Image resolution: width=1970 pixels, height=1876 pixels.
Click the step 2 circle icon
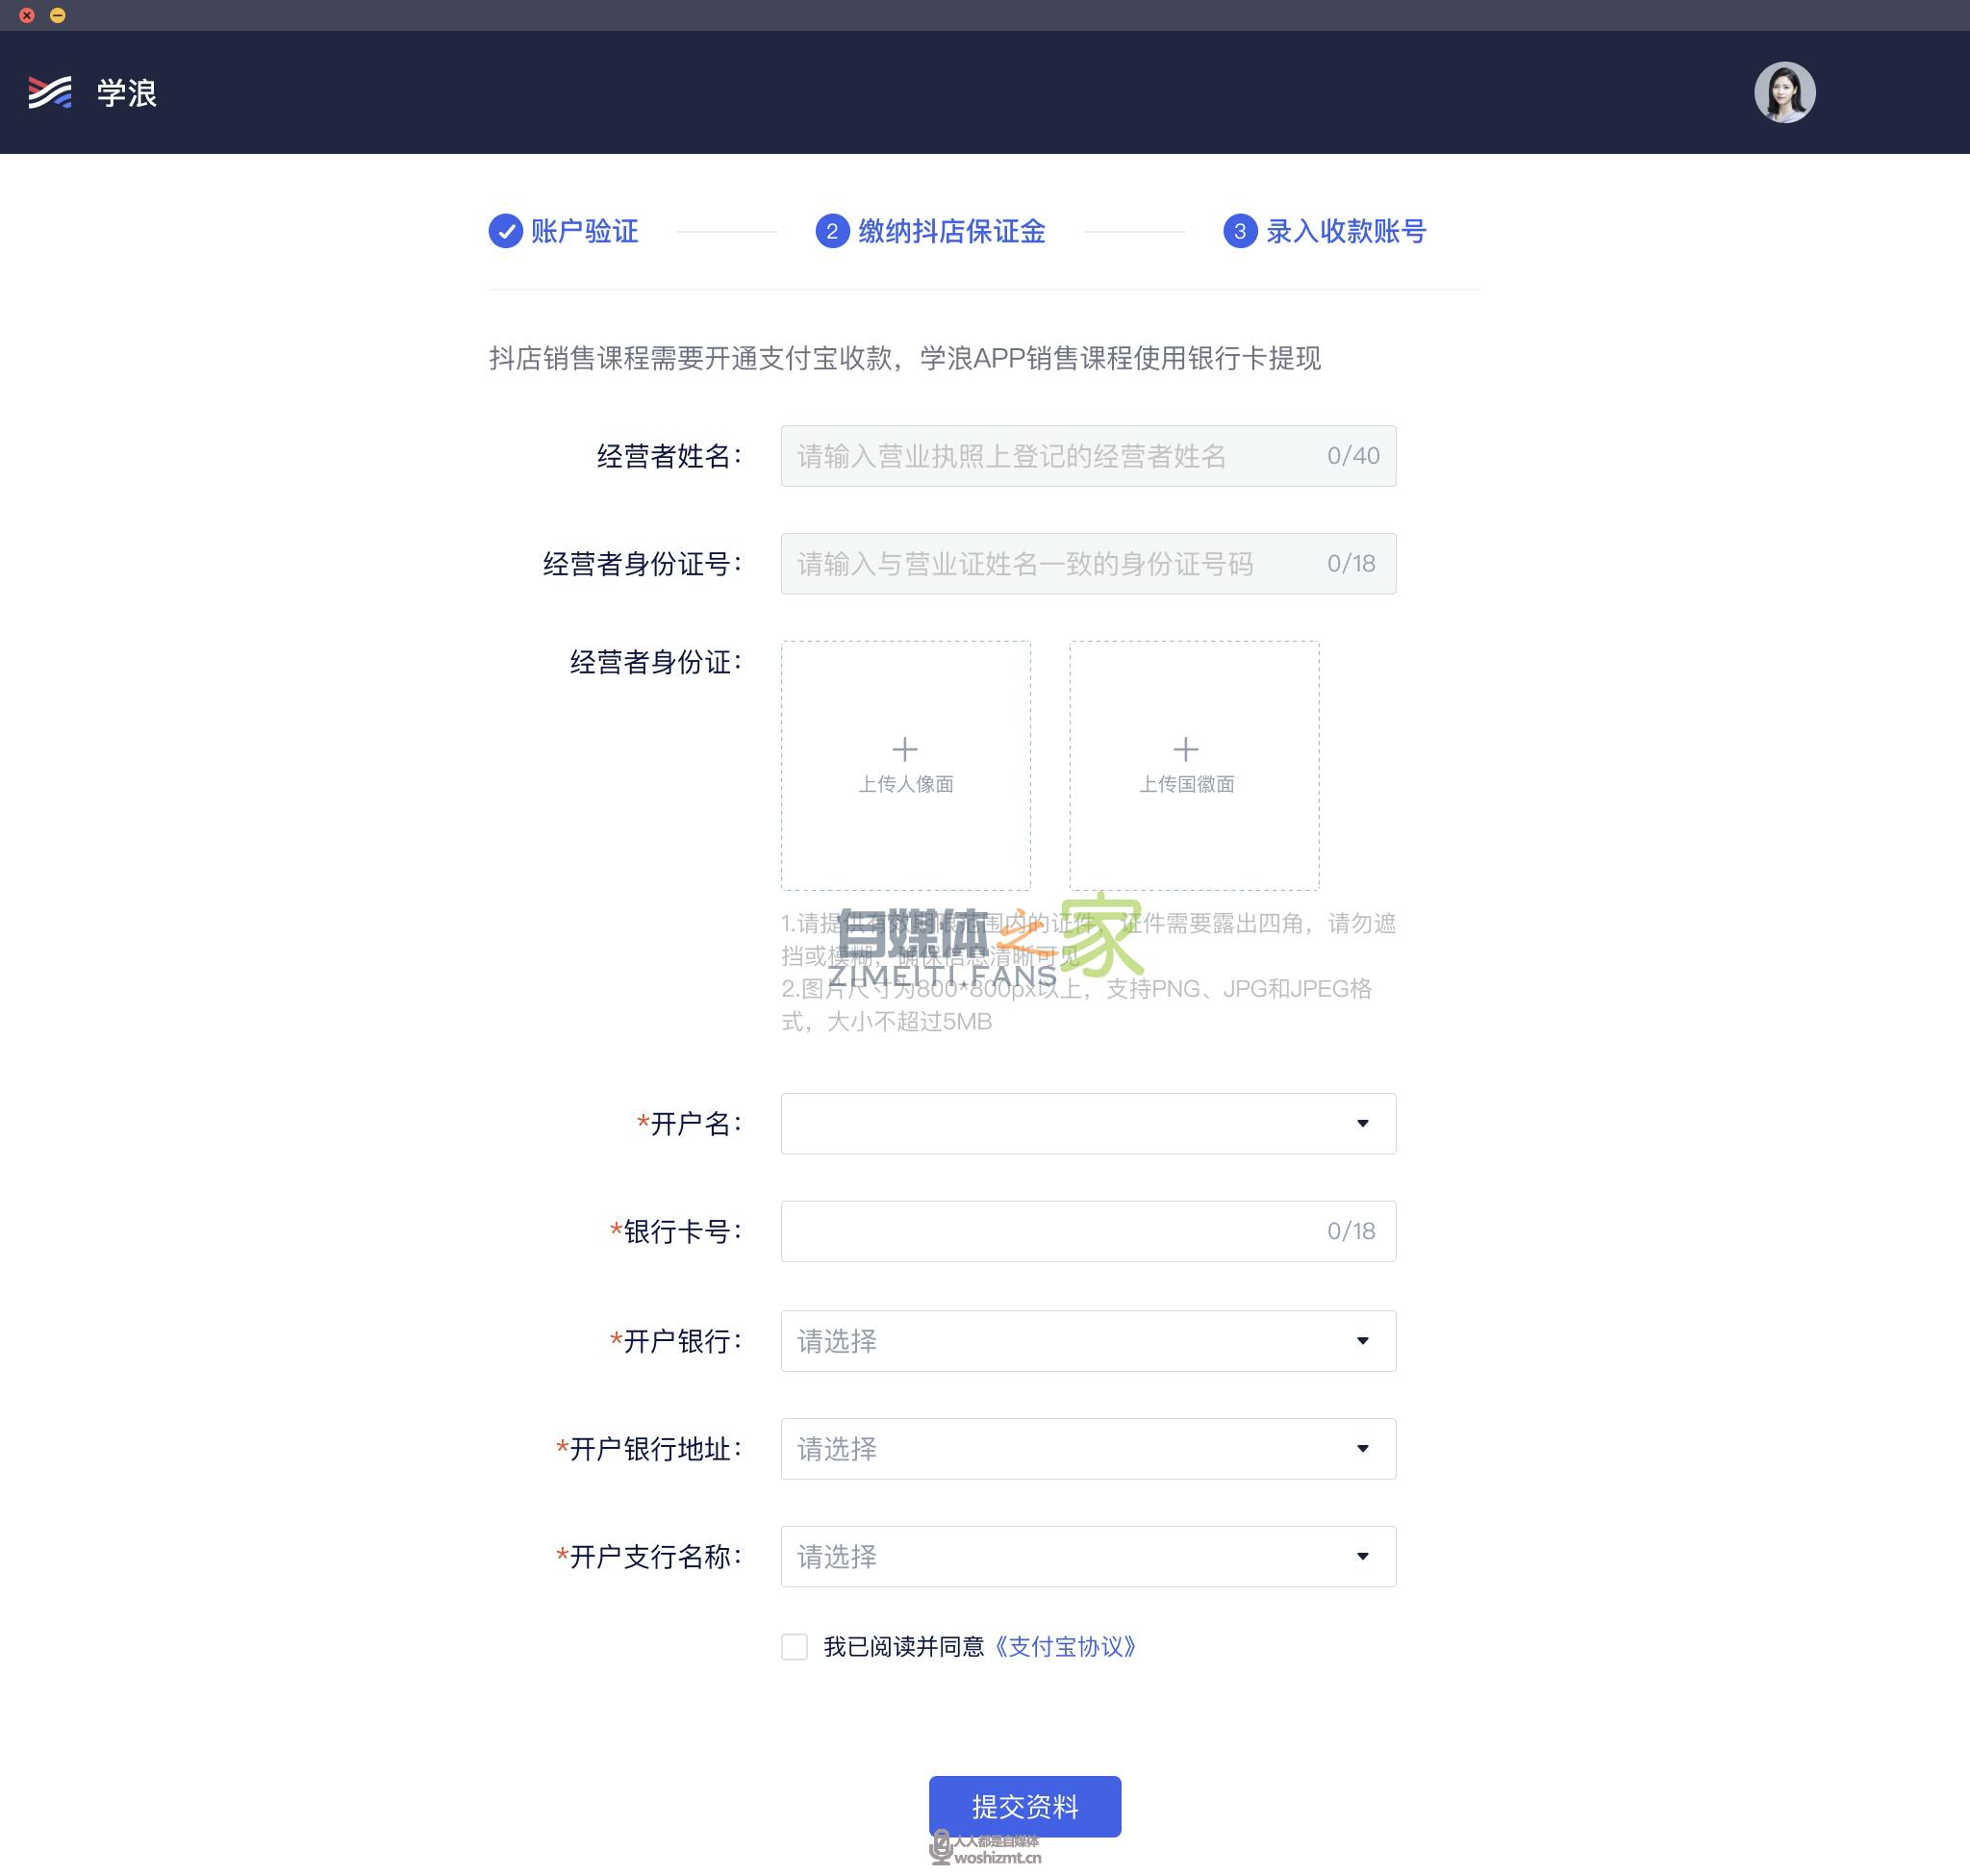click(x=831, y=231)
